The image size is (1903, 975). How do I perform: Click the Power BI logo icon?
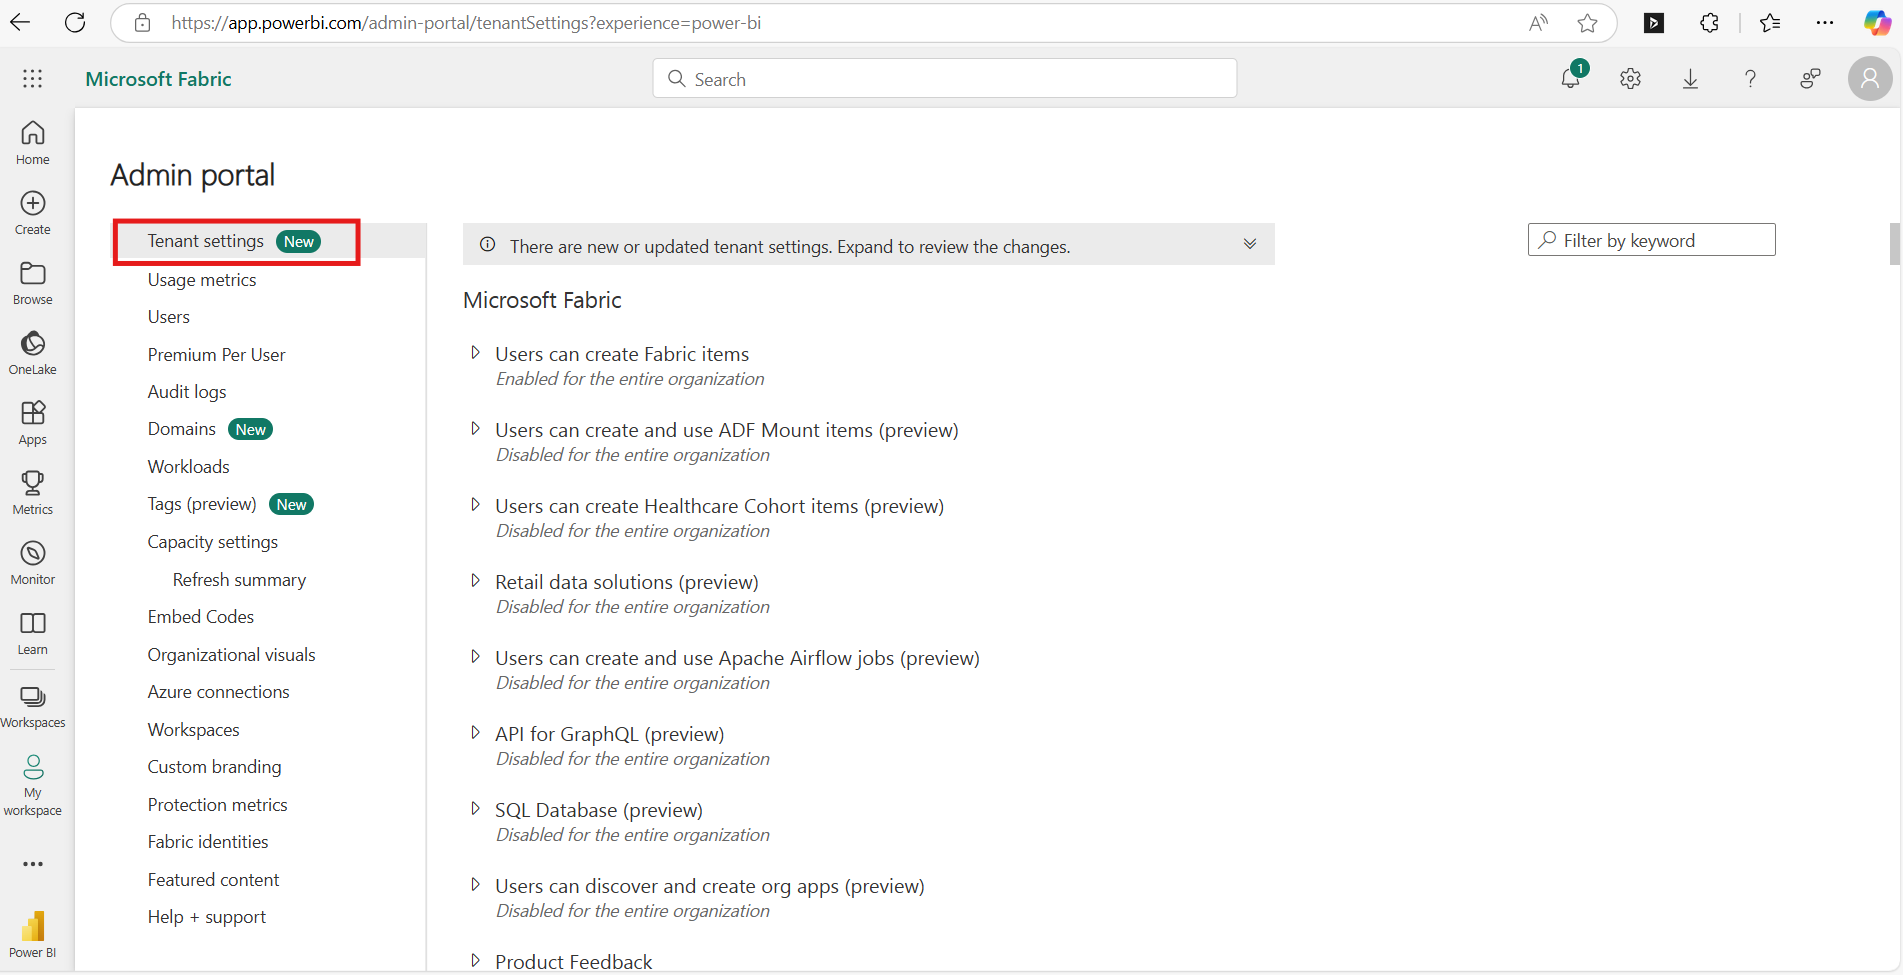point(33,928)
